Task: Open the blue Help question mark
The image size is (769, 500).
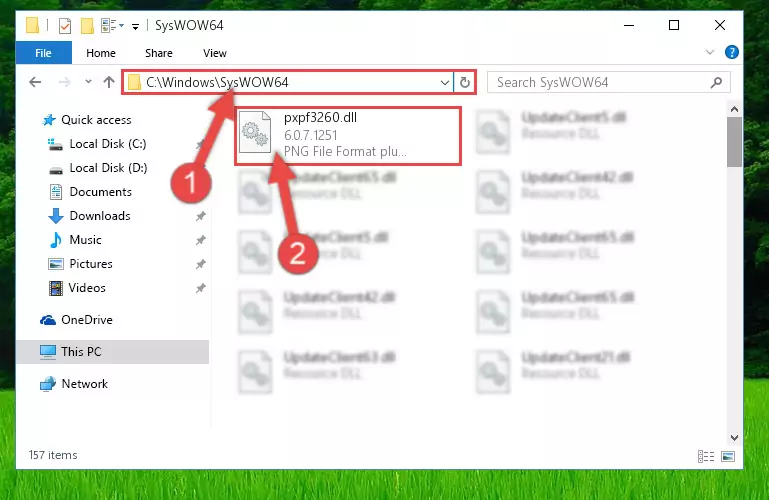Action: [731, 52]
